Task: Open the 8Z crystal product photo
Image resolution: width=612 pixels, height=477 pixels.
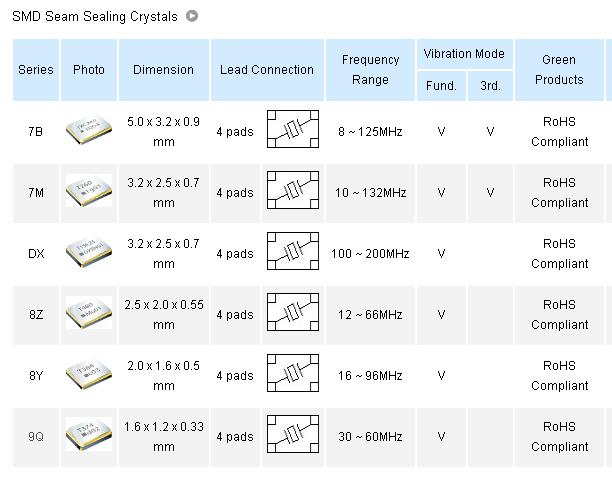Action: click(89, 314)
